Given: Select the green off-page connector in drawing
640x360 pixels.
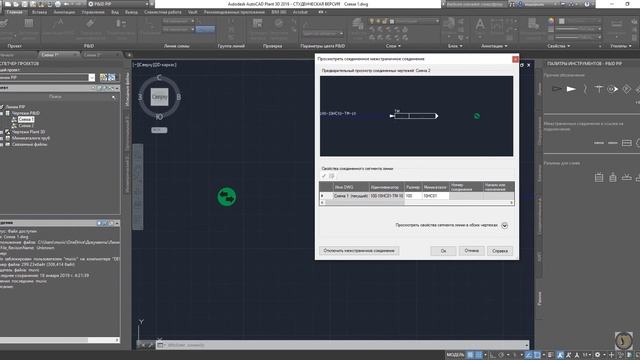Looking at the screenshot, I should tap(227, 197).
